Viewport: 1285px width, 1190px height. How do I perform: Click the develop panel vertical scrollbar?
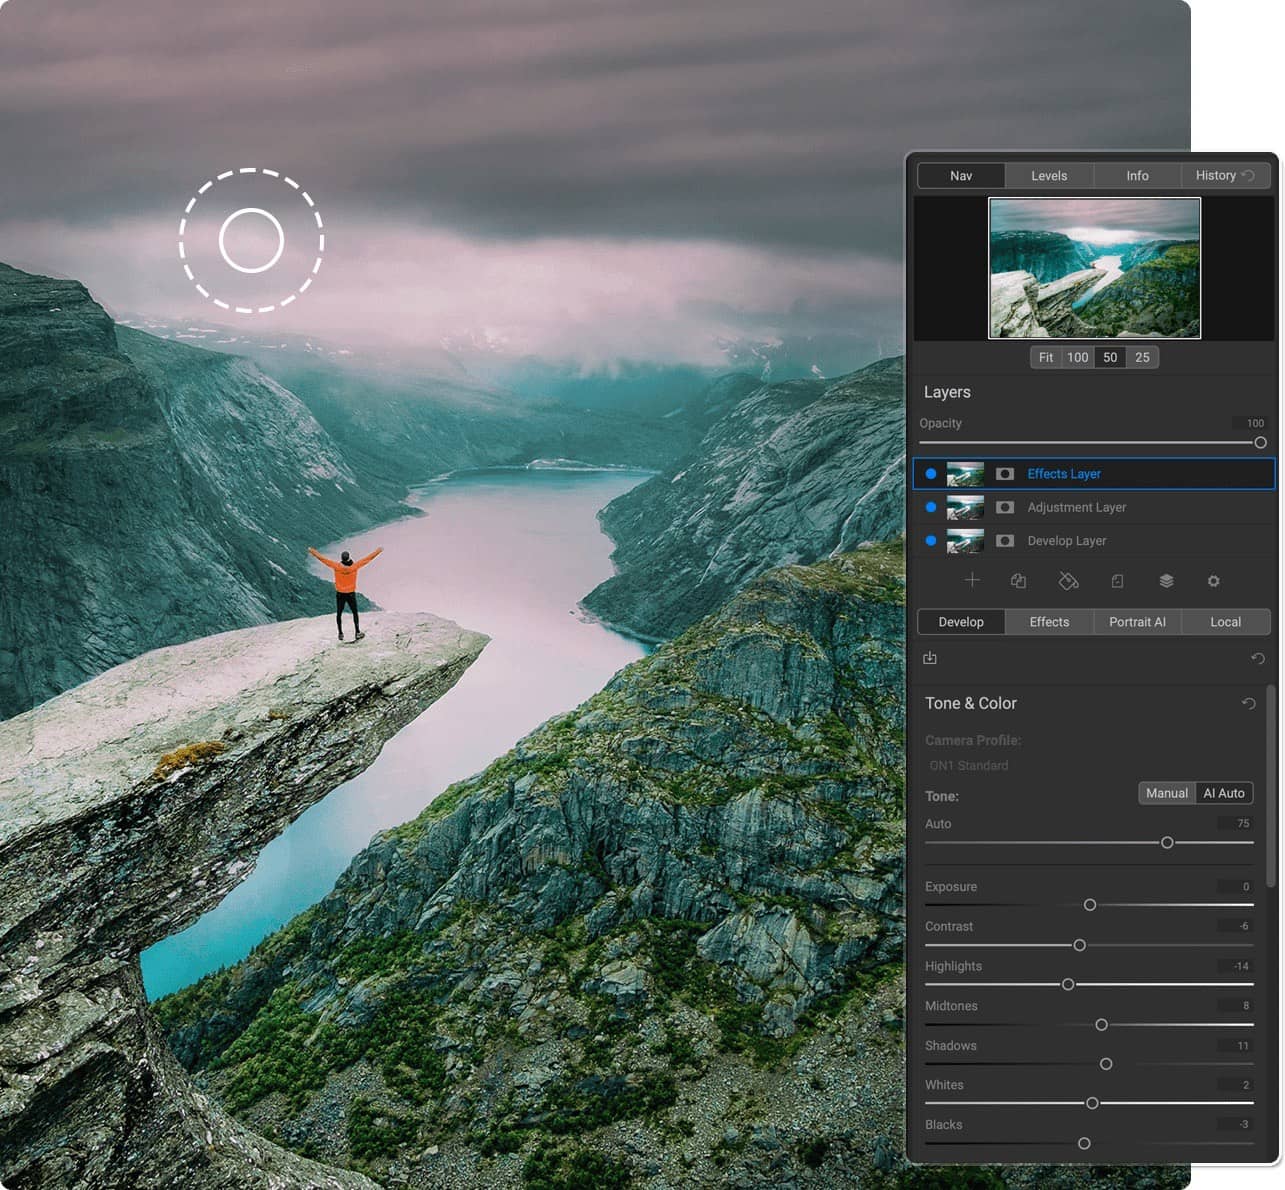click(1271, 786)
